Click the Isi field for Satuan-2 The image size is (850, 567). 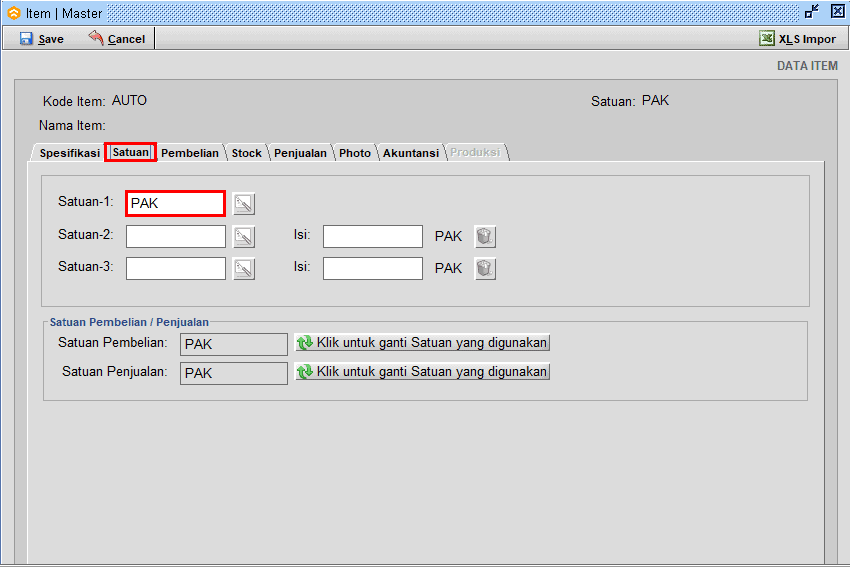click(x=373, y=236)
